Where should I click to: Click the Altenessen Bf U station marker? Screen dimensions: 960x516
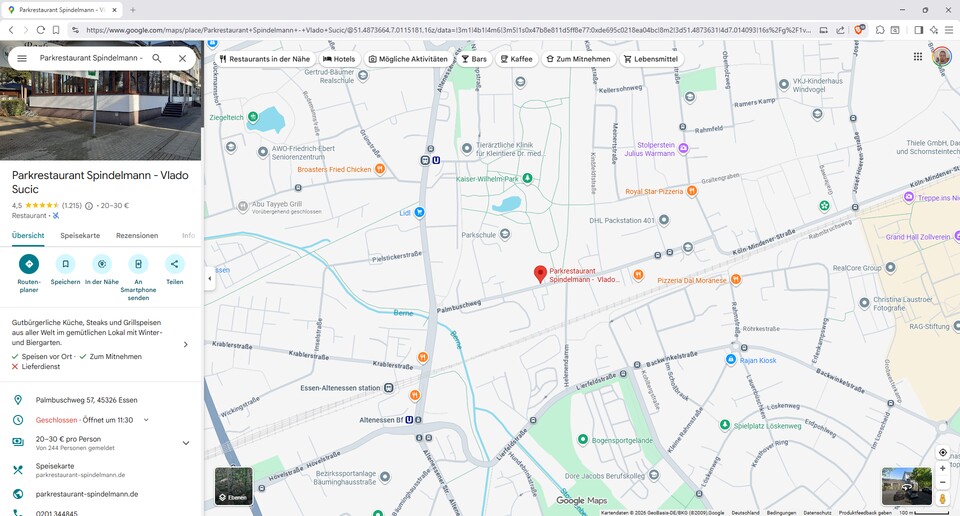point(410,420)
